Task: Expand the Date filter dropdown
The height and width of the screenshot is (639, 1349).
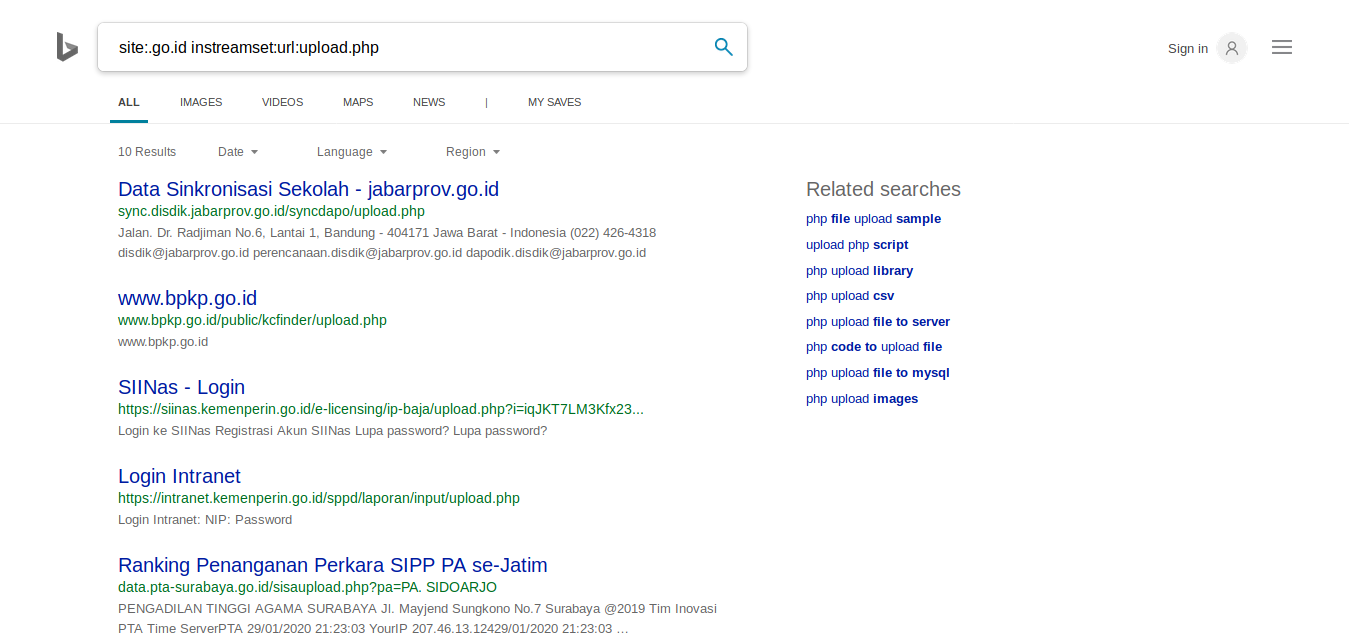Action: [238, 152]
